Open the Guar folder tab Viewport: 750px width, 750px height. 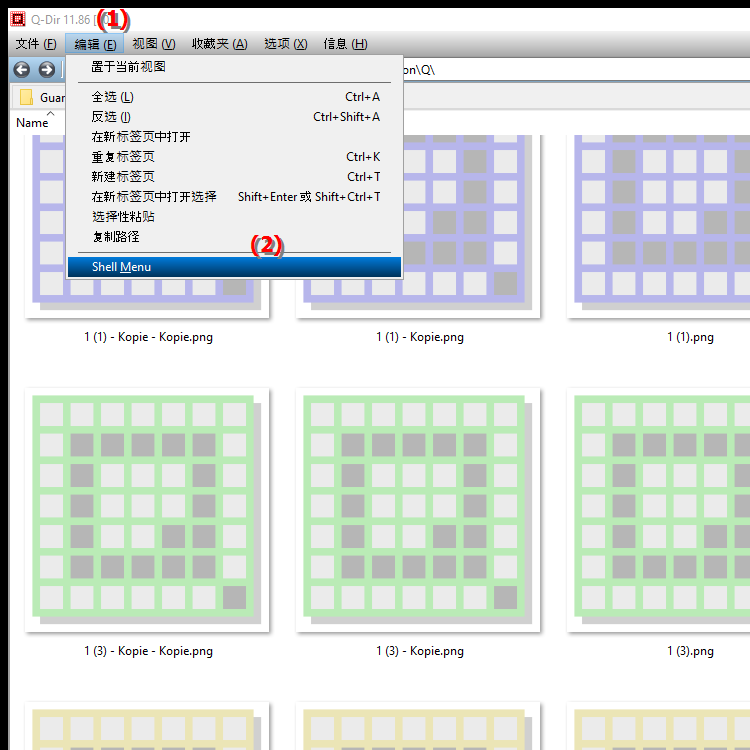40,98
